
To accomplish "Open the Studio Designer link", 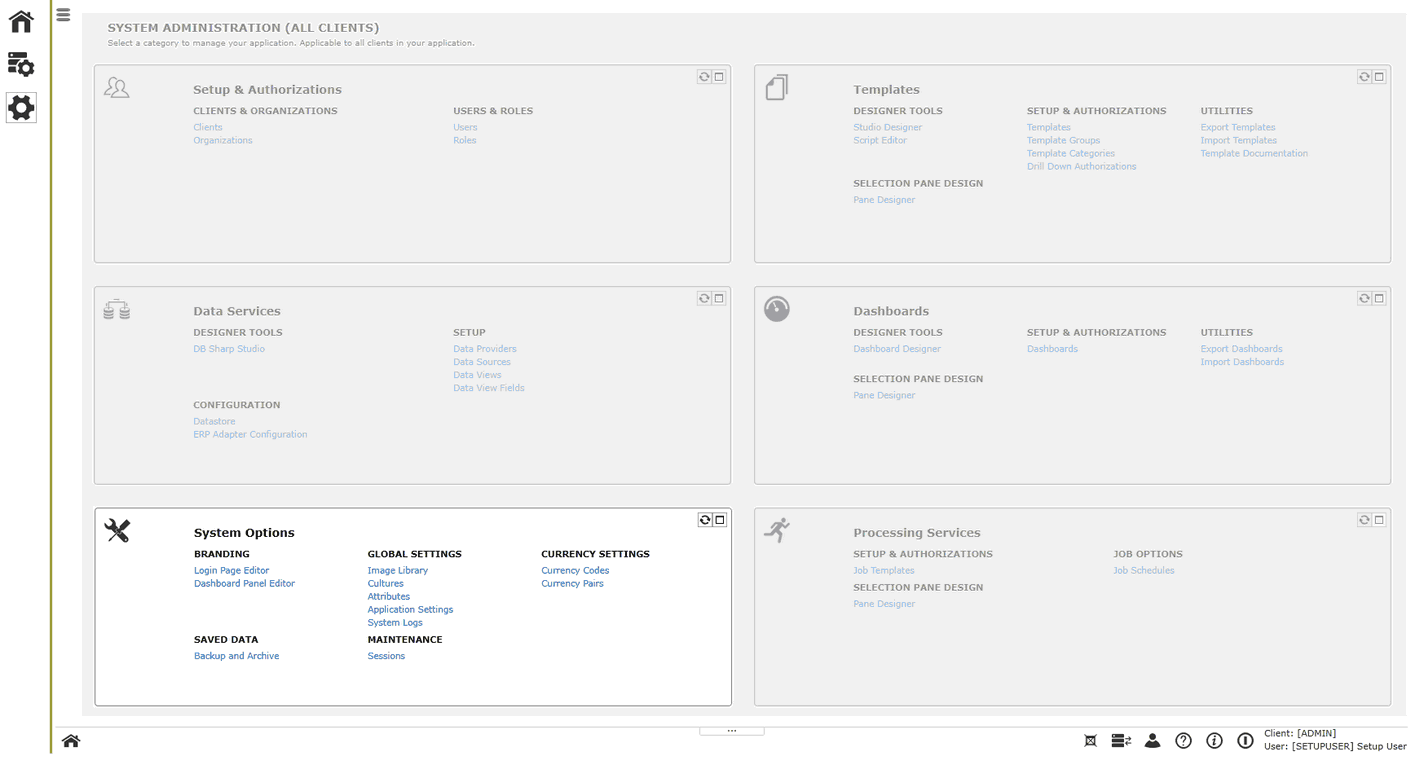I will (889, 127).
